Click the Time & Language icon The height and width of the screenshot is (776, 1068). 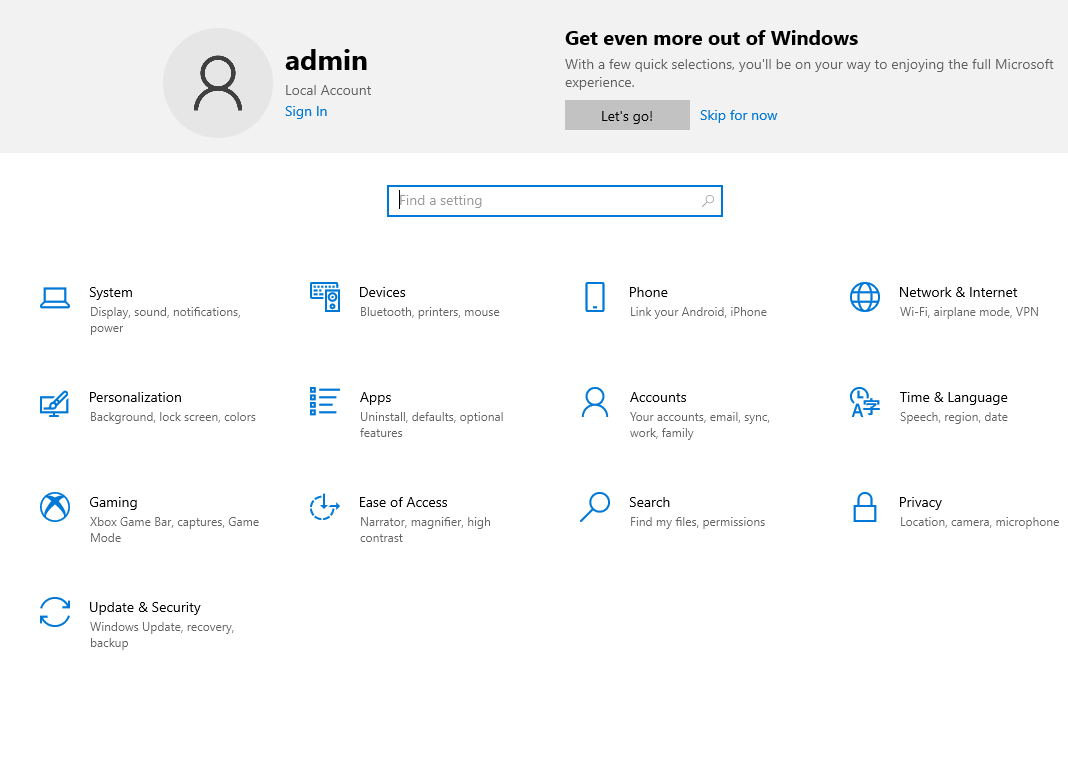point(865,401)
